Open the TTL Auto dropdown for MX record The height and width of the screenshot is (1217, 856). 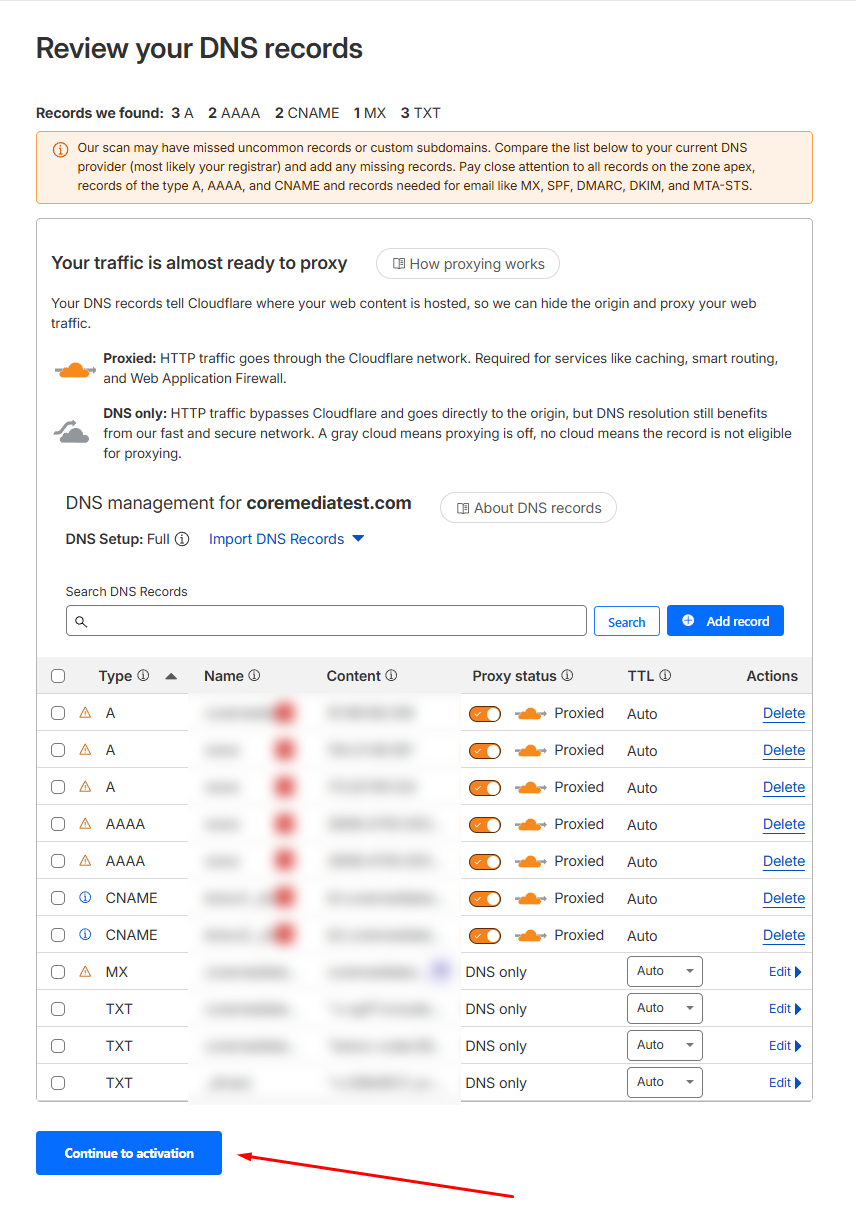click(664, 971)
